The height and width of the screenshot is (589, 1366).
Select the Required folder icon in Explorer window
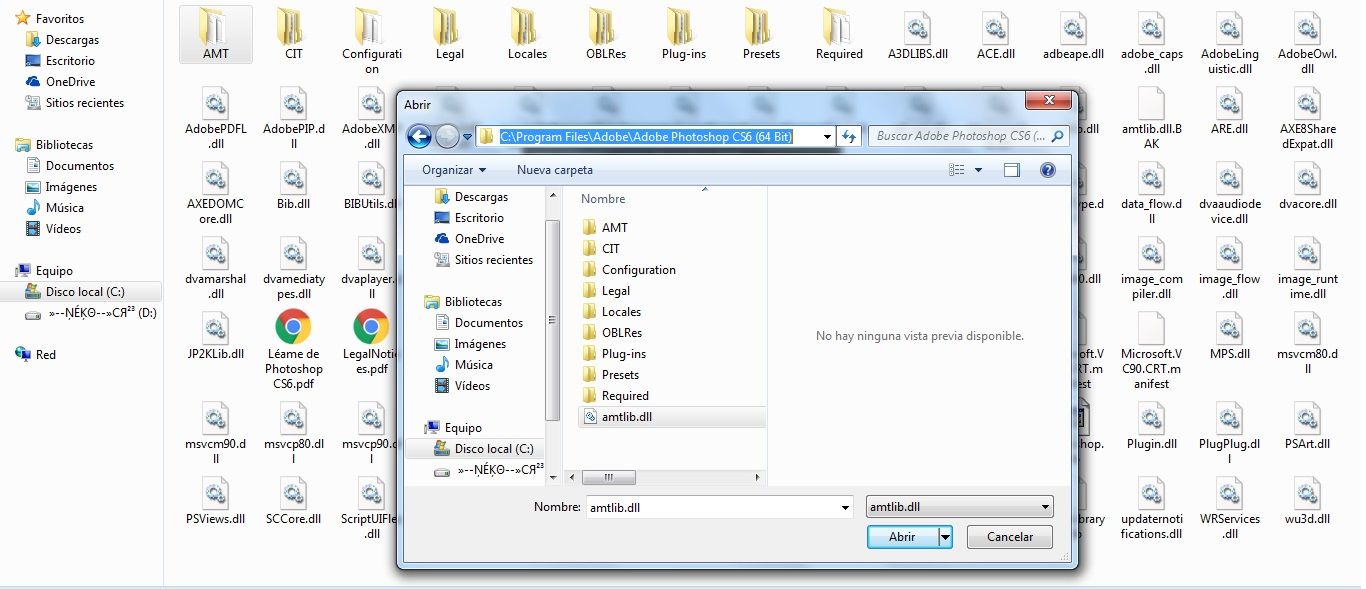(x=839, y=26)
